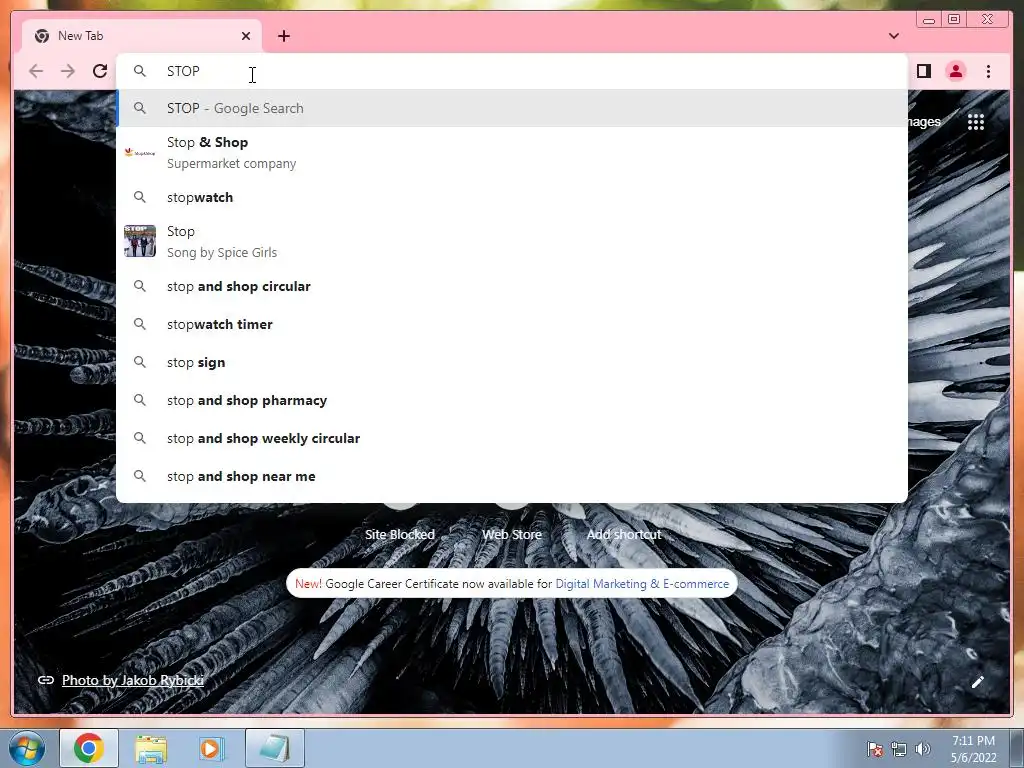Open File Explorer from the taskbar

[151, 748]
